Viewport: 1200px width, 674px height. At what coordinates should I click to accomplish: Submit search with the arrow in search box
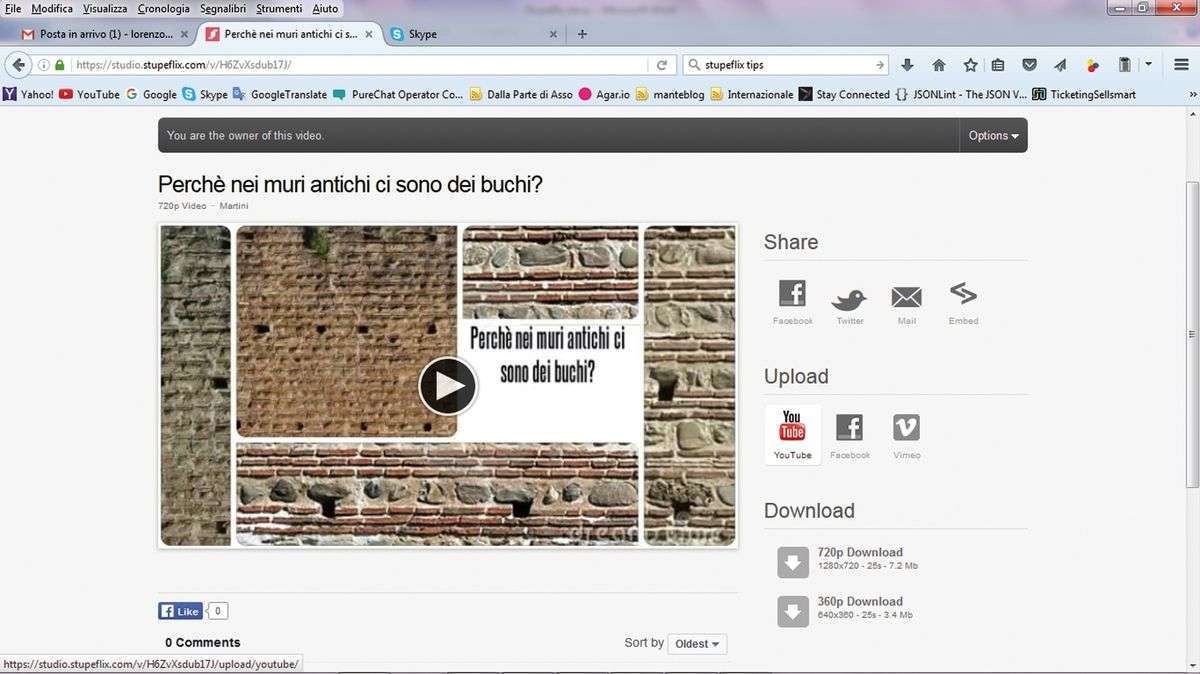tap(880, 65)
